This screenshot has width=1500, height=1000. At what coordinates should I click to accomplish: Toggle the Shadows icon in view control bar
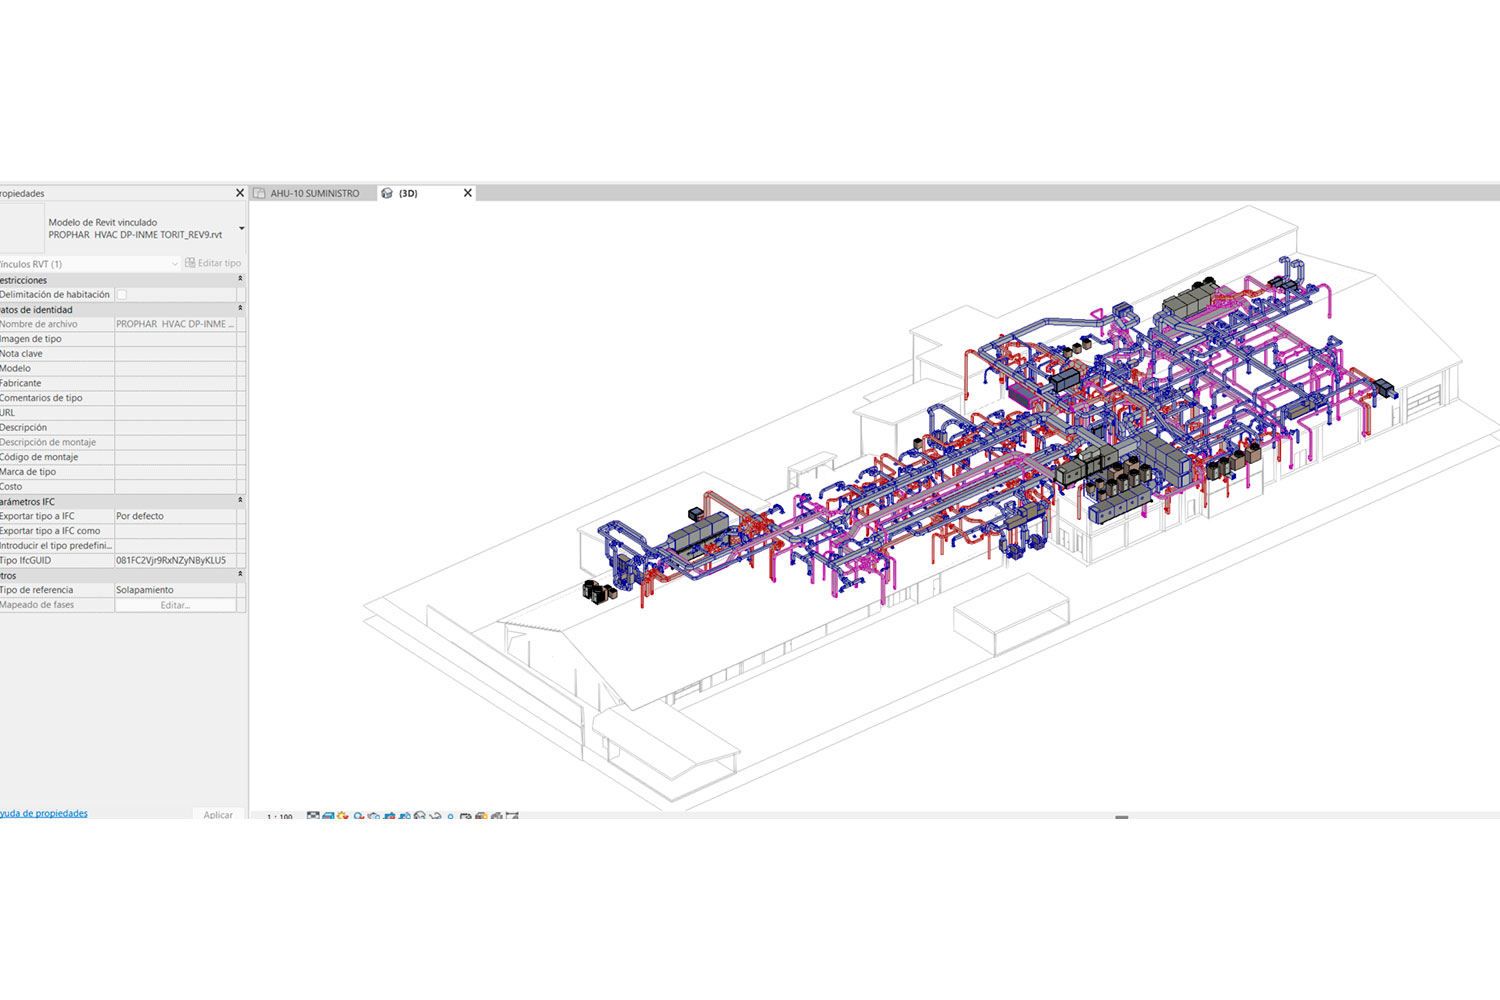359,816
